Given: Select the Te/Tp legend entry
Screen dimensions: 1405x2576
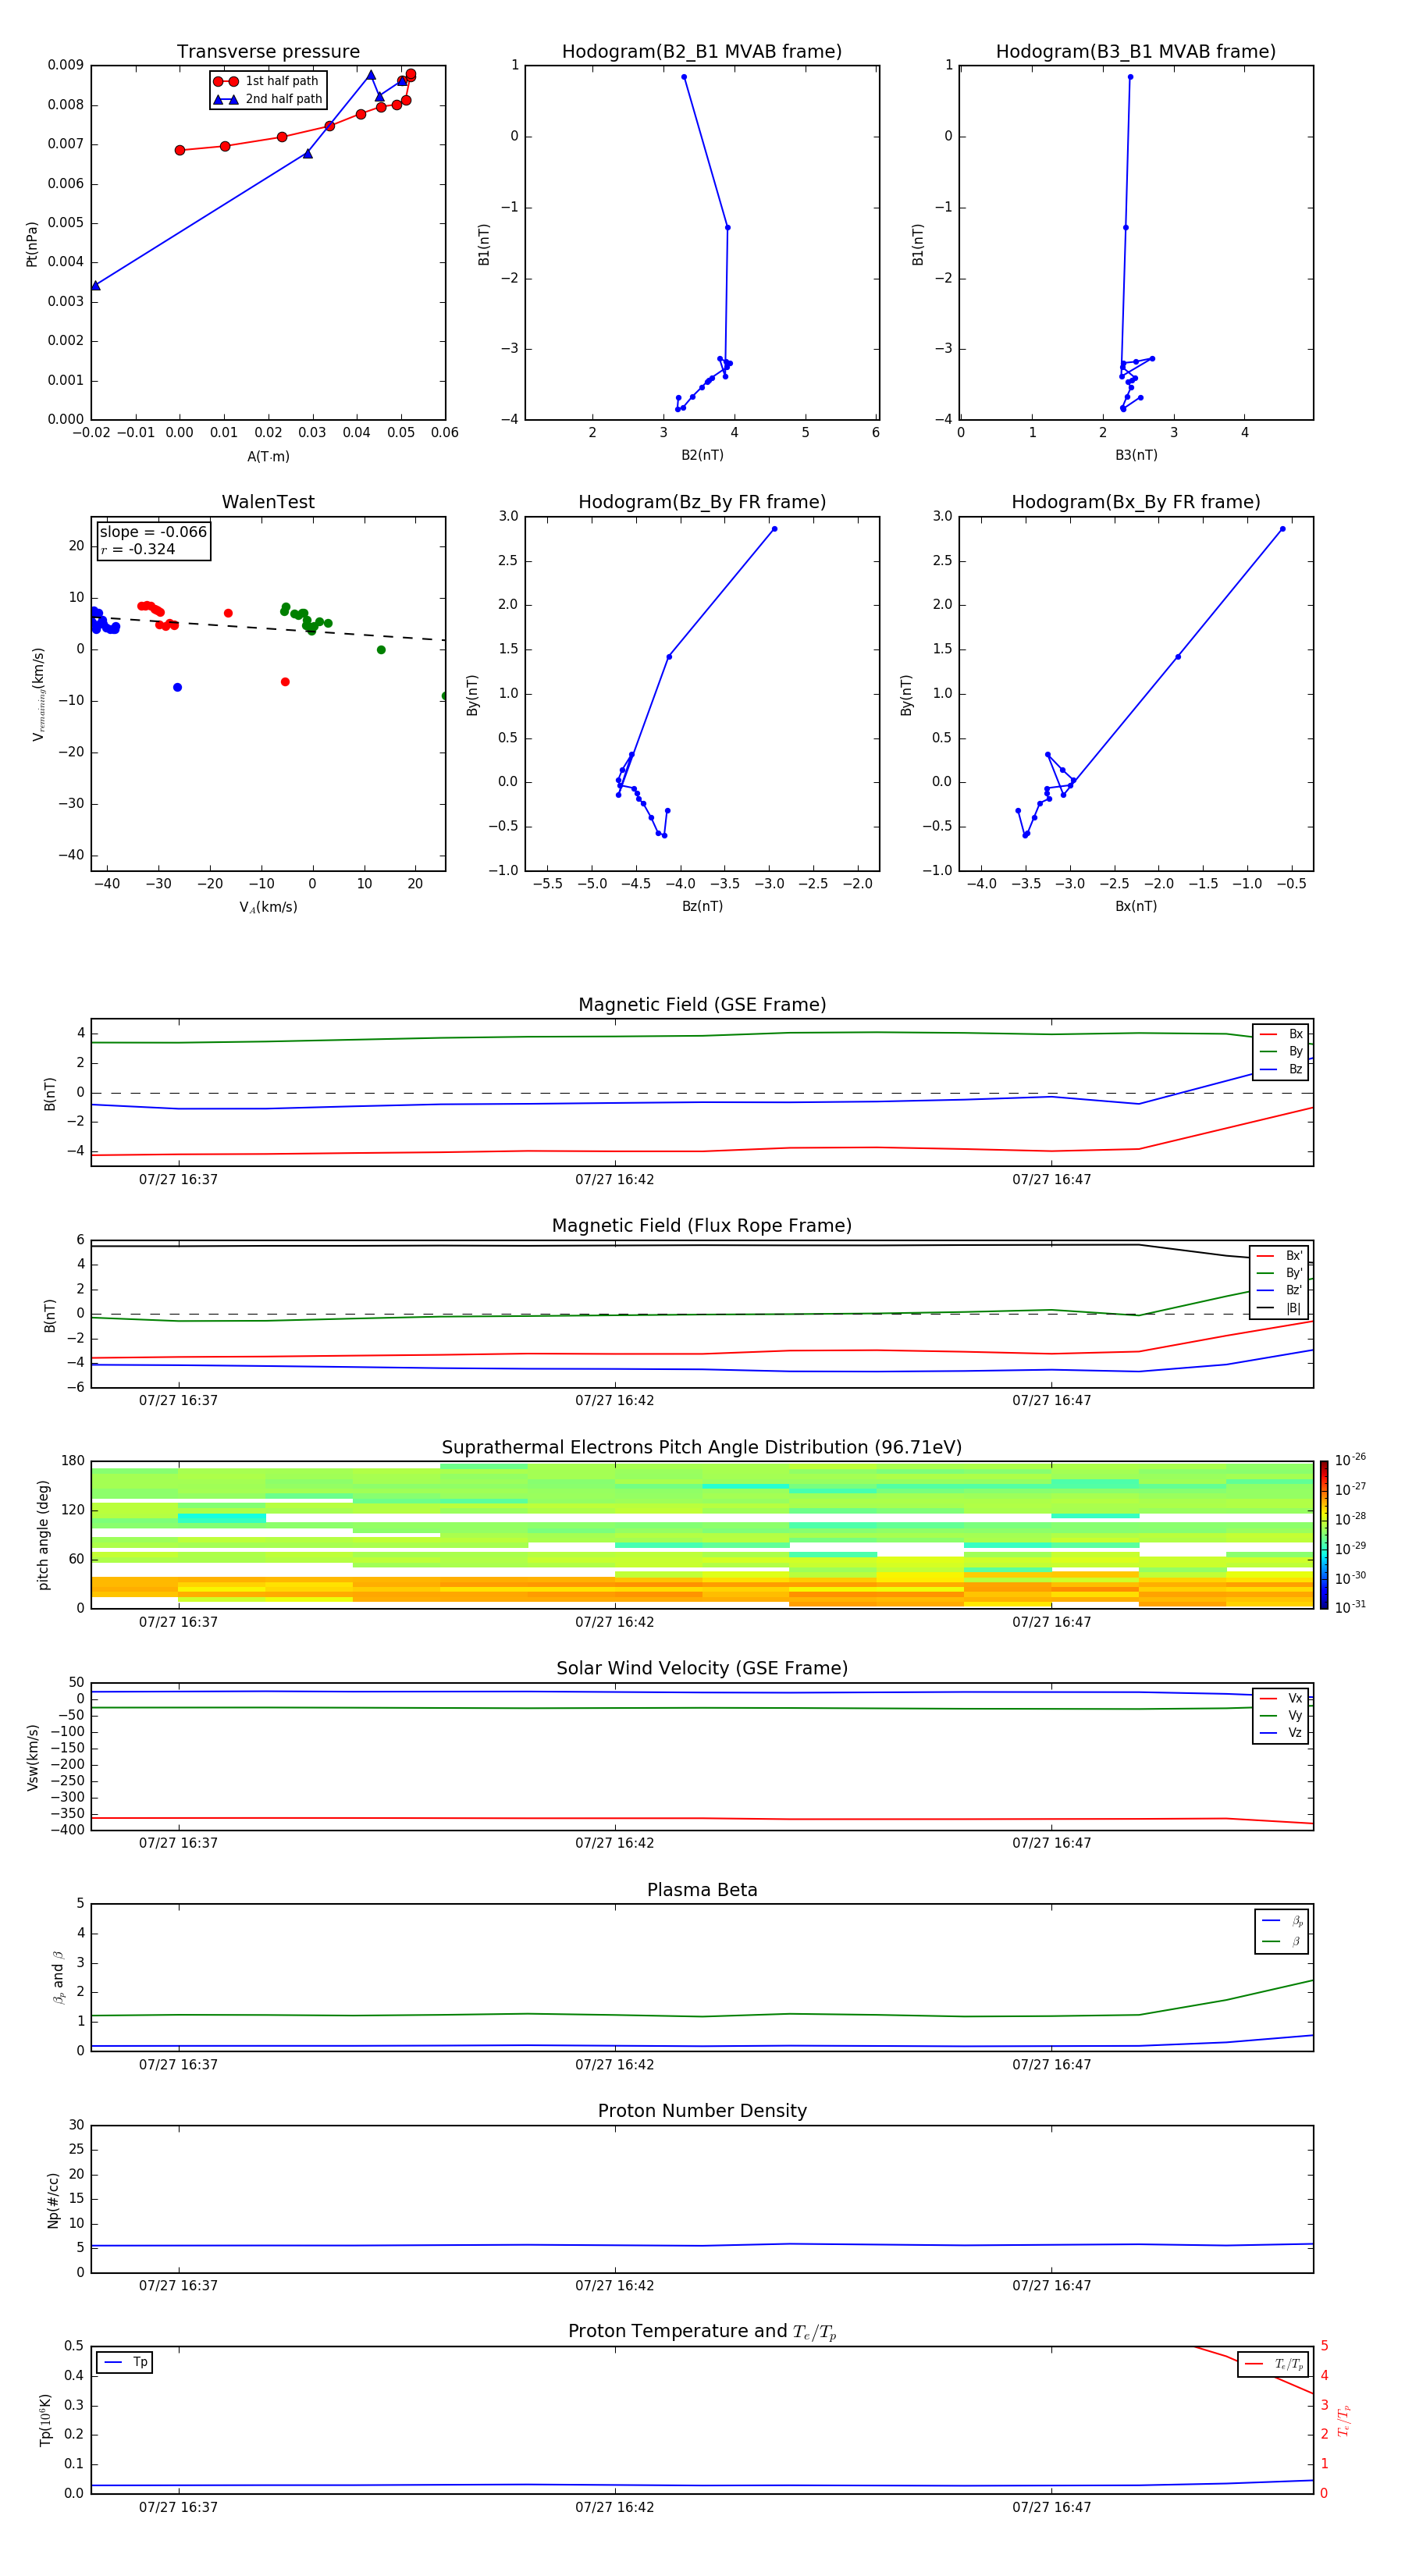Looking at the screenshot, I should 1273,2365.
